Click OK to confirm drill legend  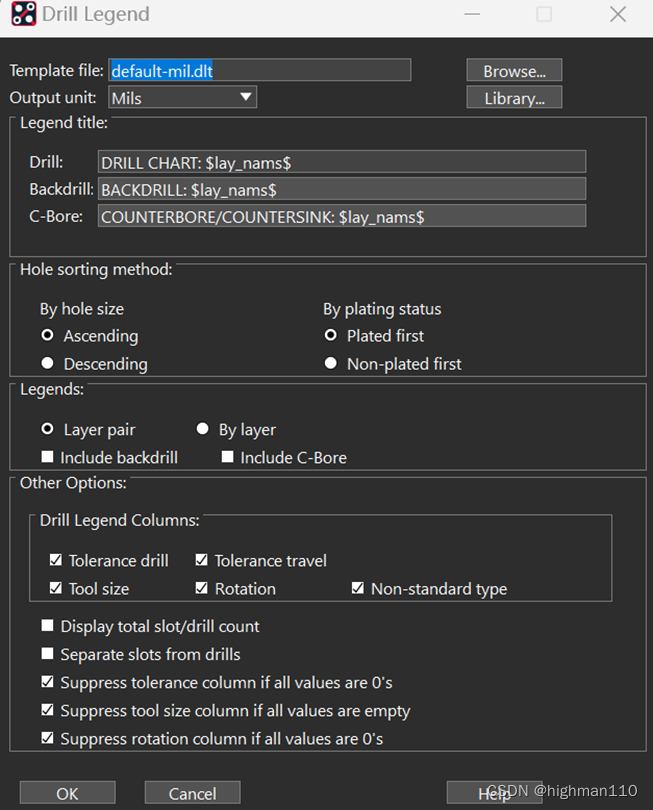point(67,793)
